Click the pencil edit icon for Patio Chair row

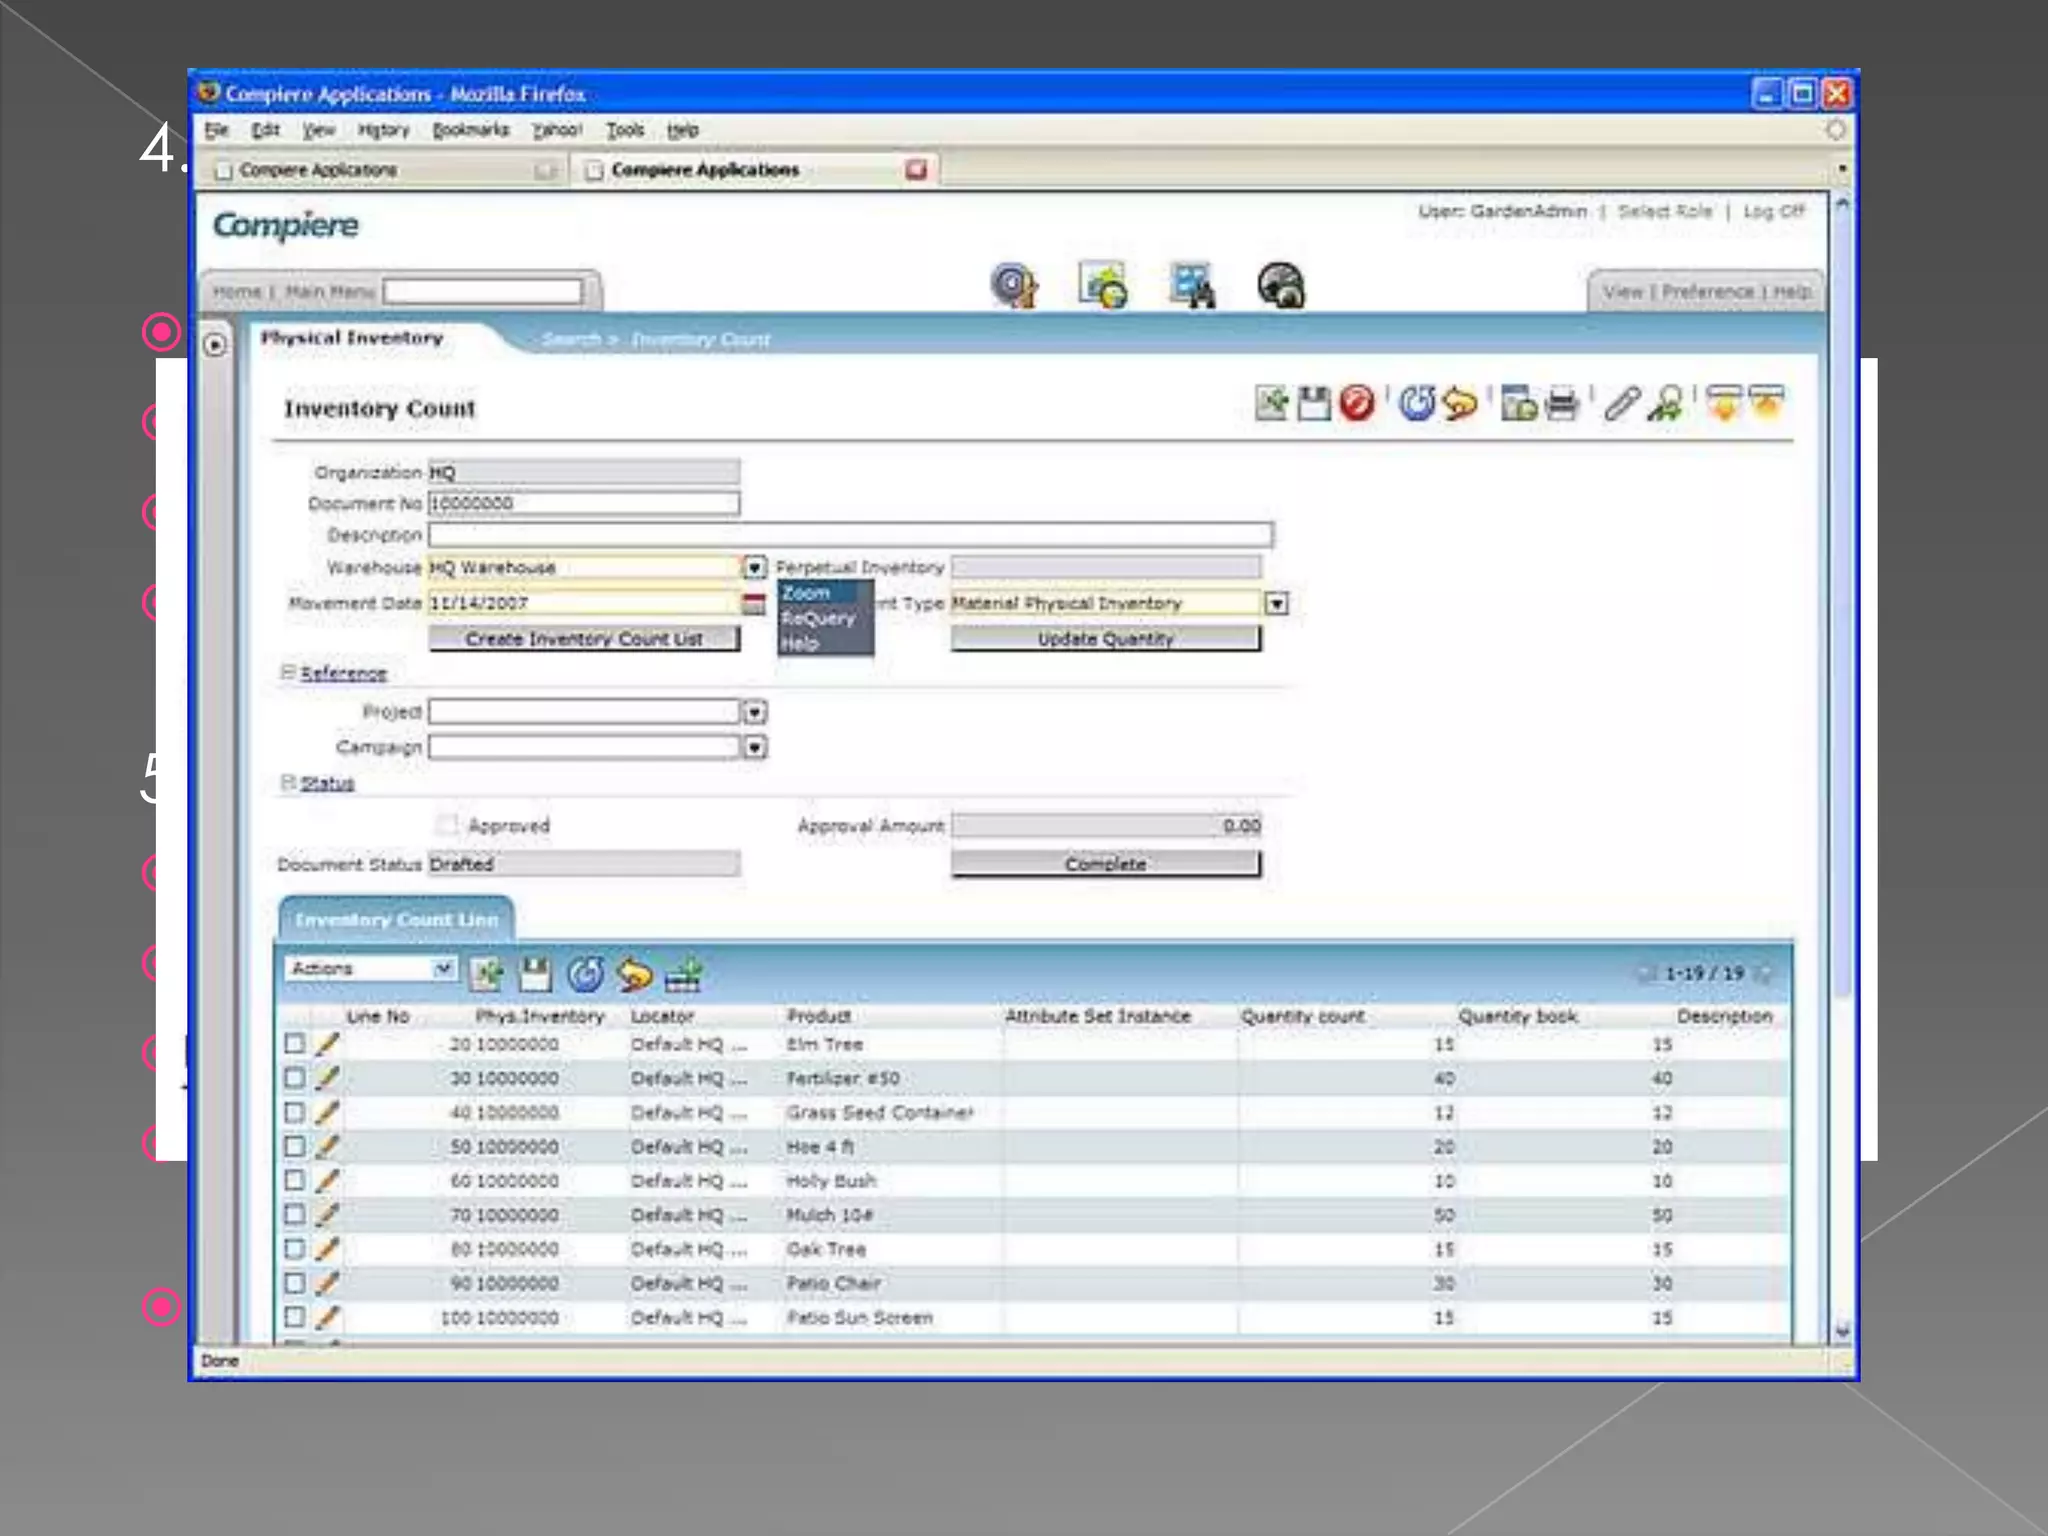pos(327,1283)
